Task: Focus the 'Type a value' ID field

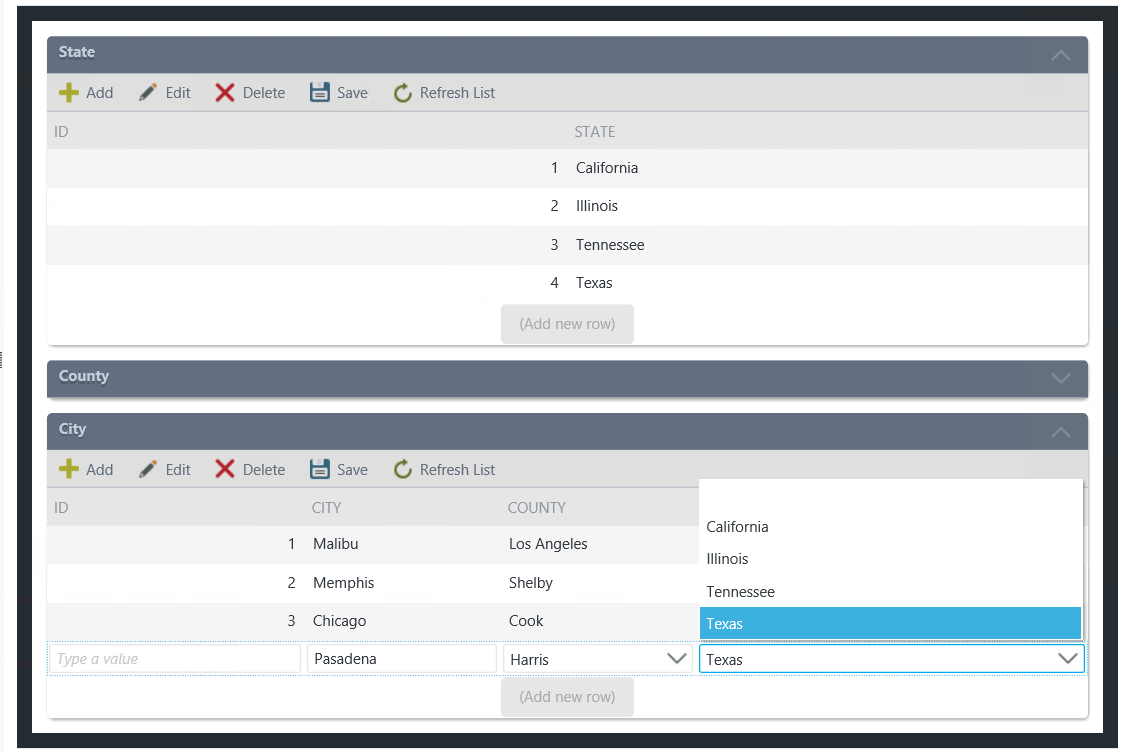Action: point(174,659)
